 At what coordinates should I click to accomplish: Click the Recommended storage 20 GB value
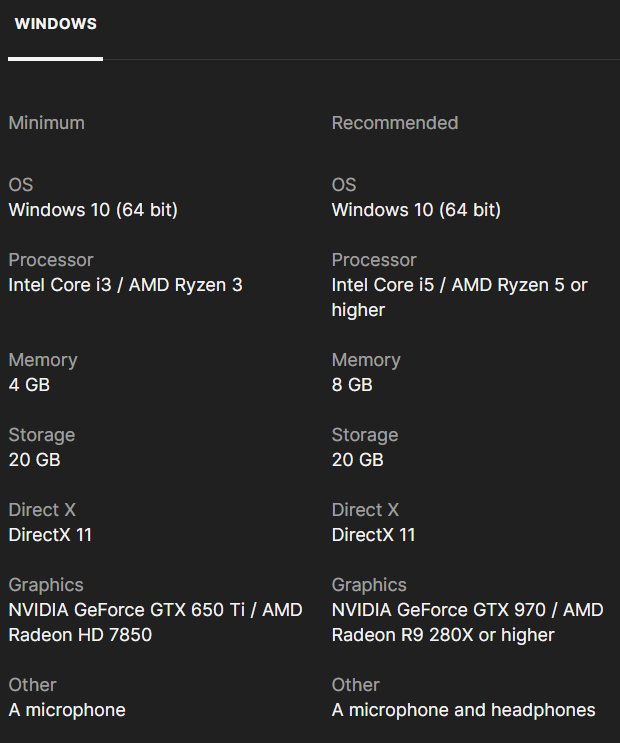(x=357, y=460)
